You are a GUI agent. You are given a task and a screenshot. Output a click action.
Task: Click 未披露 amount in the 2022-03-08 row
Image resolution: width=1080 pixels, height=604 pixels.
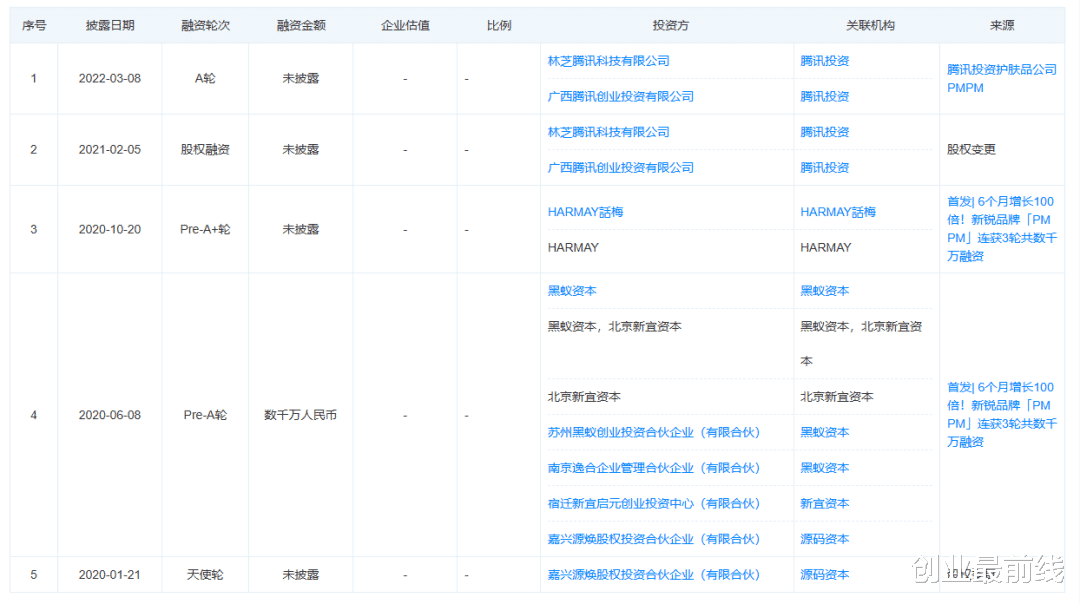301,79
